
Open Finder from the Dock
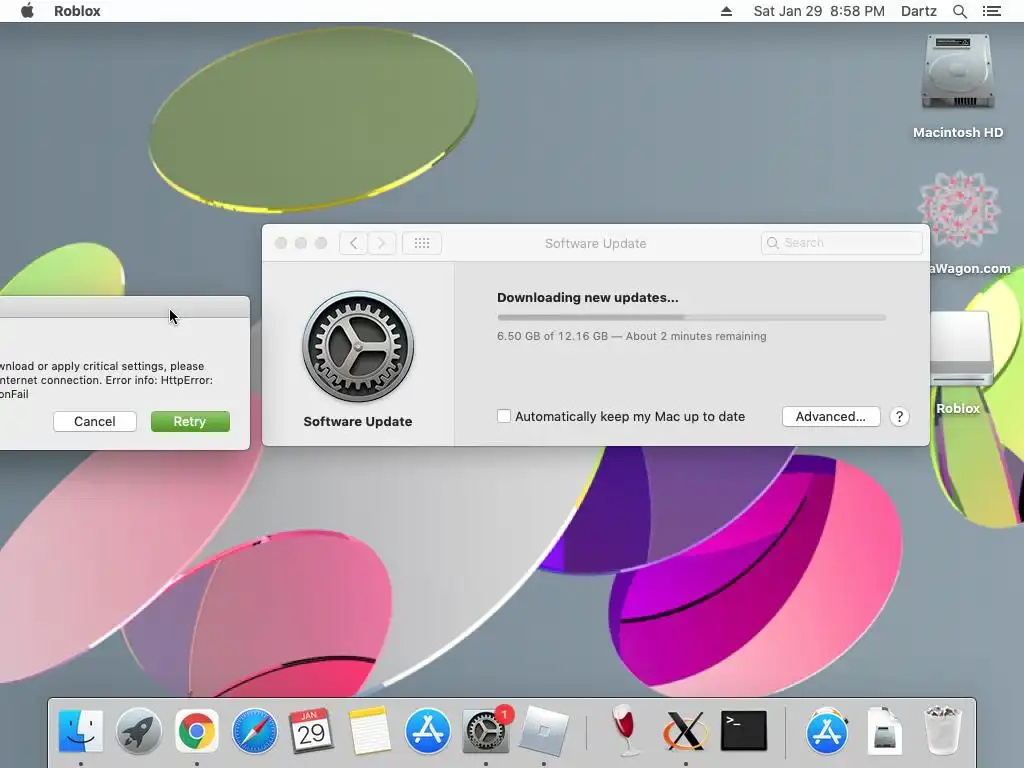80,731
